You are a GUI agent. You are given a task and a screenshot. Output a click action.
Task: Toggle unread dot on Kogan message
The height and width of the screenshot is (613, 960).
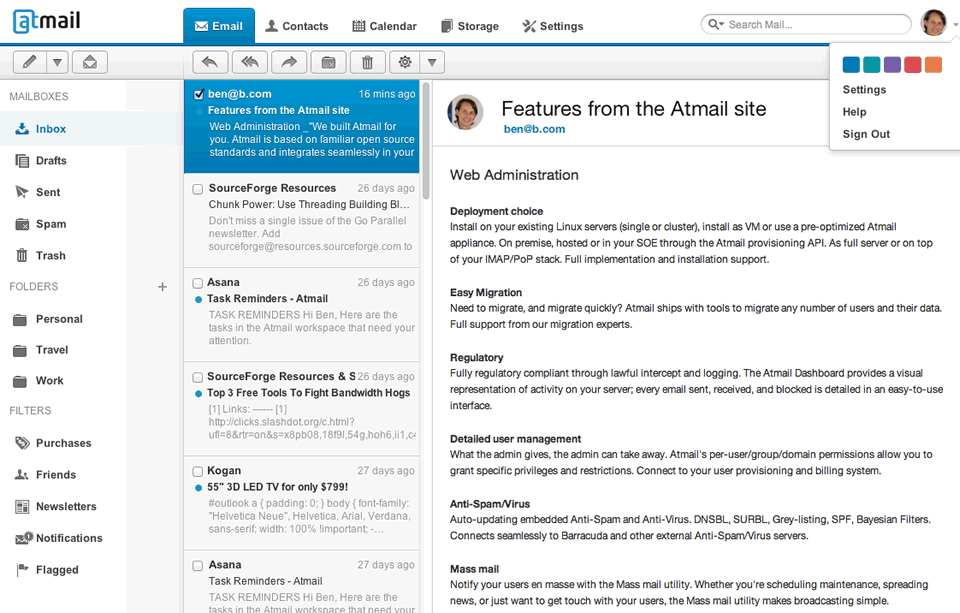tap(198, 488)
